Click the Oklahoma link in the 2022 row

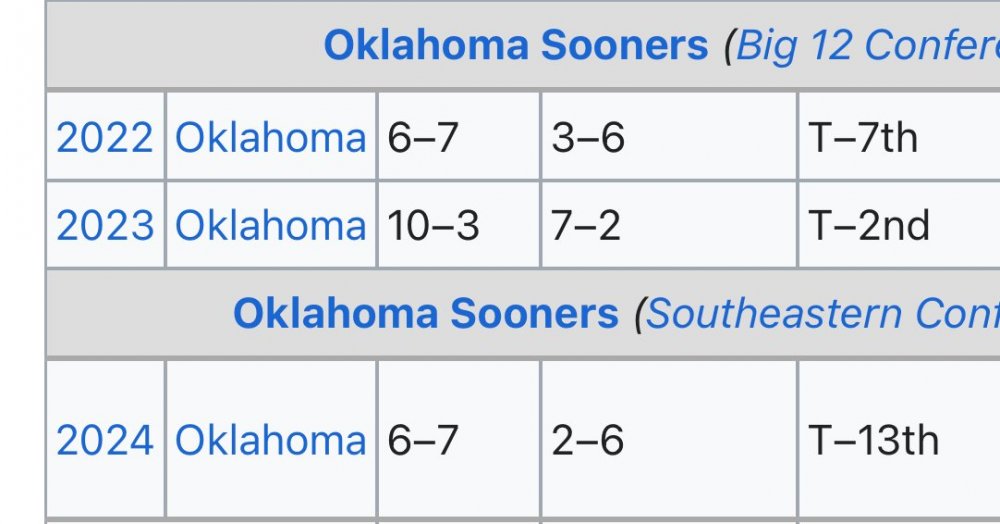(x=271, y=137)
